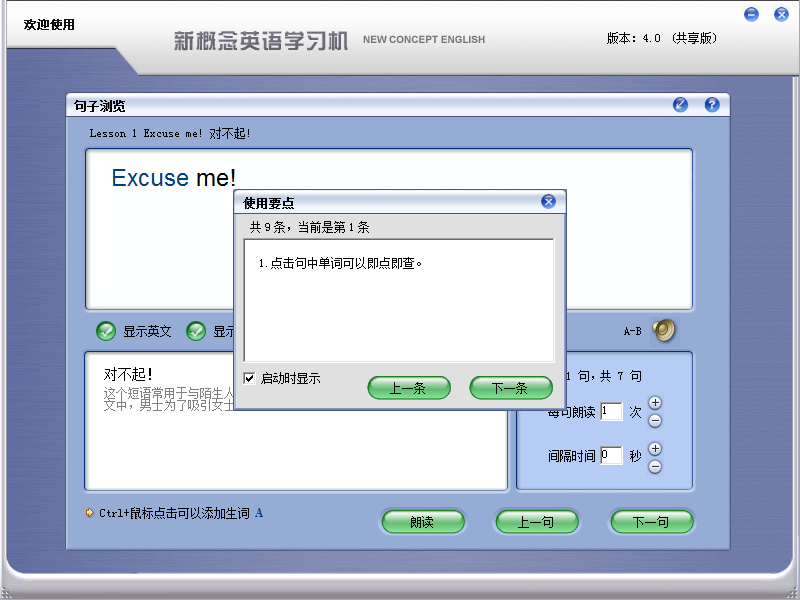The height and width of the screenshot is (600, 800).
Task: Click the 新概念英语学习机 title logo
Action: click(261, 41)
